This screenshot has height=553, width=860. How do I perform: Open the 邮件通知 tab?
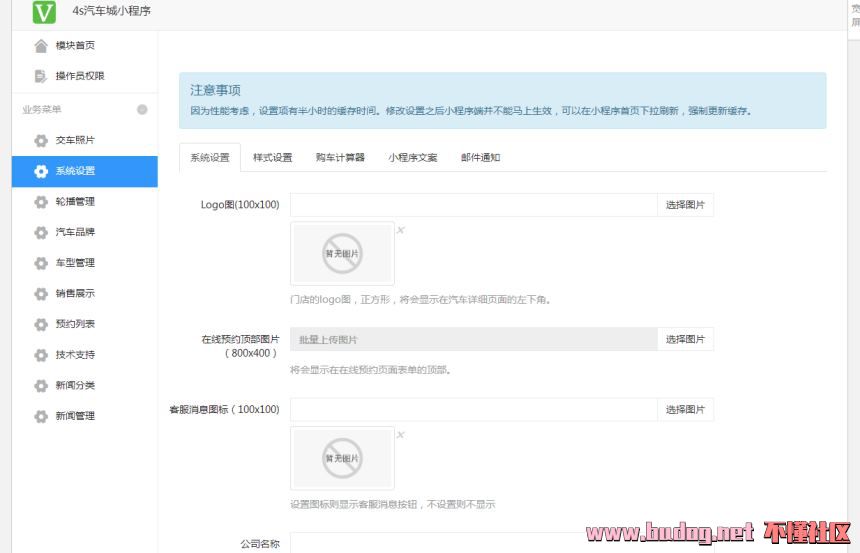click(x=480, y=158)
